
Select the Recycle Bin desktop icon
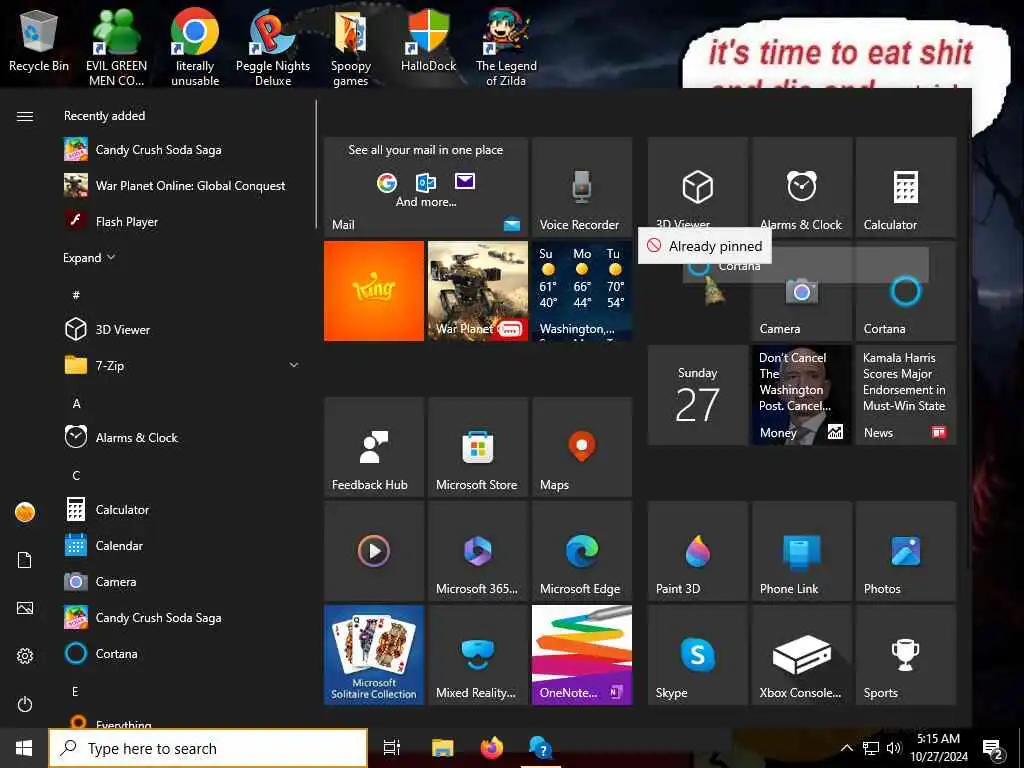click(x=39, y=40)
